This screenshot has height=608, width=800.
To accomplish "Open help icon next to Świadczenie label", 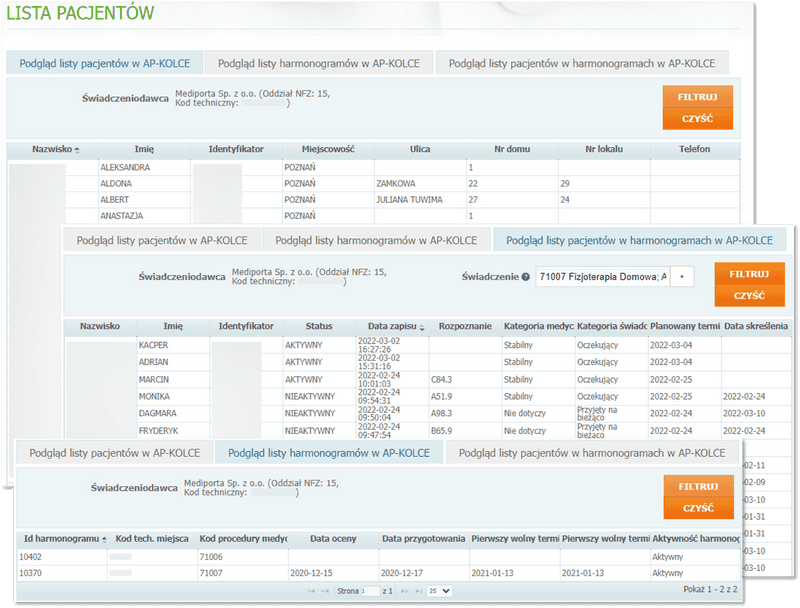I will (x=526, y=277).
